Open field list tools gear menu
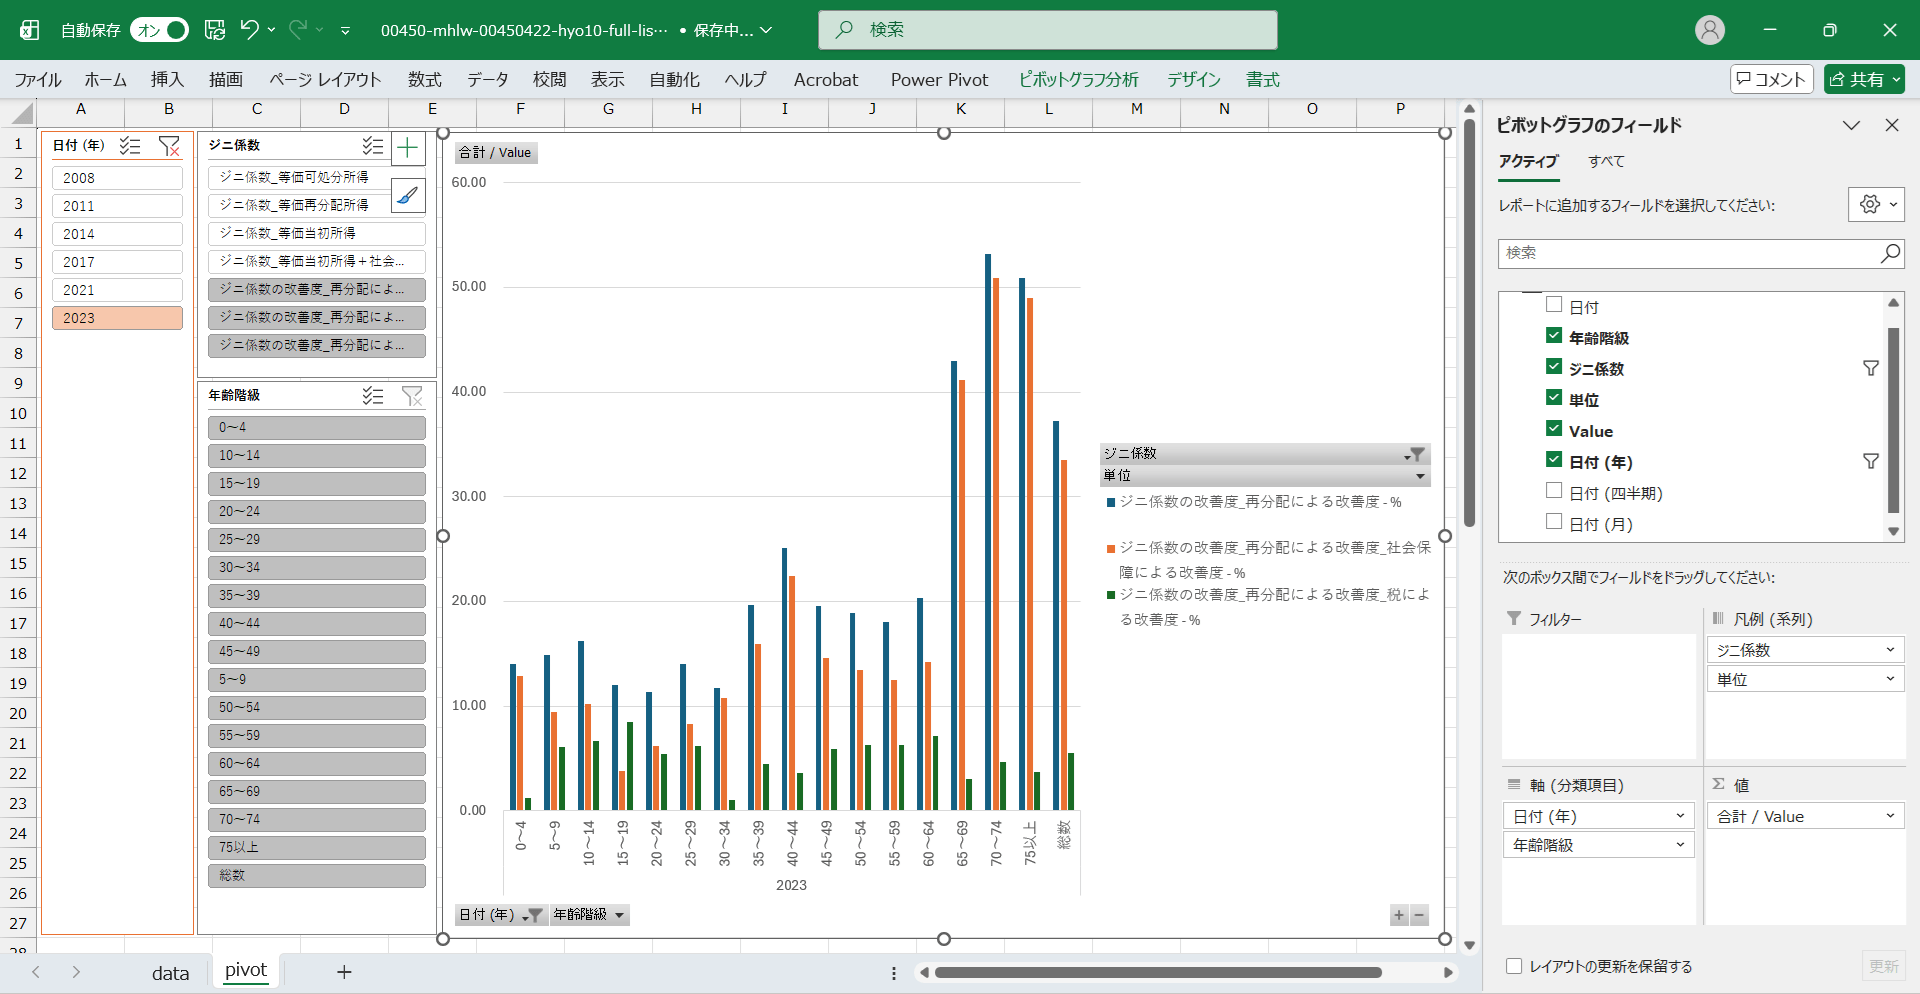This screenshot has height=994, width=1920. click(x=1875, y=204)
